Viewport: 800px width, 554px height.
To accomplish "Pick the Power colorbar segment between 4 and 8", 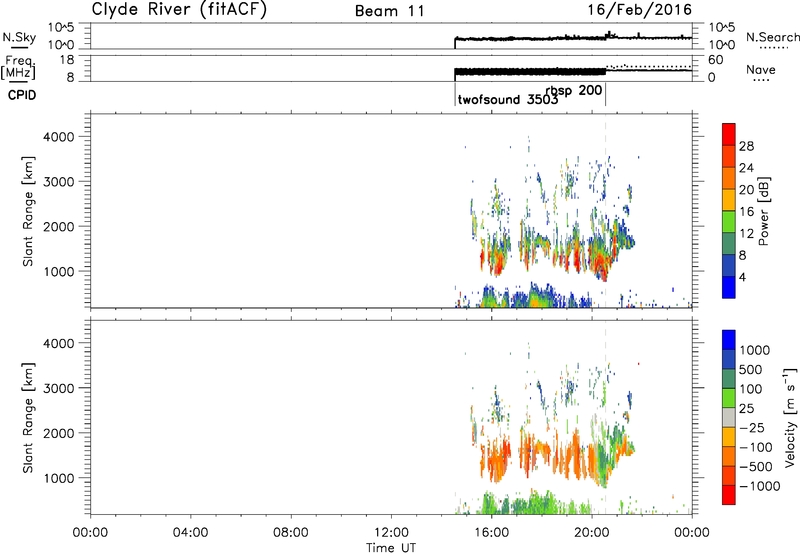I will 729,265.
